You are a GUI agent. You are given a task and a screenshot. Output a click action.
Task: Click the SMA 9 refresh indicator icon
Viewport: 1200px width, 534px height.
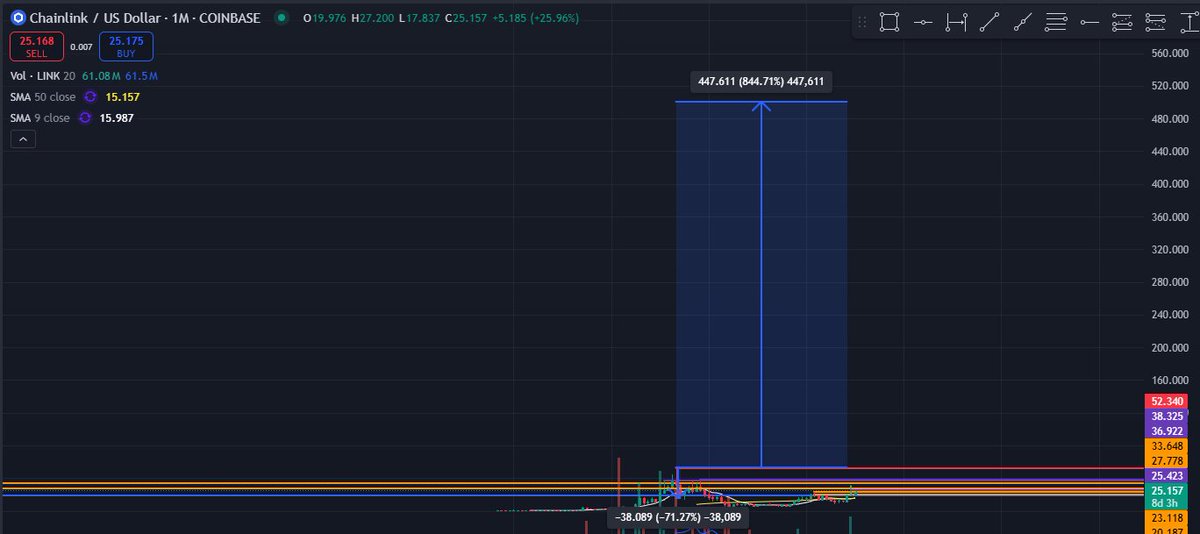pyautogui.click(x=85, y=118)
